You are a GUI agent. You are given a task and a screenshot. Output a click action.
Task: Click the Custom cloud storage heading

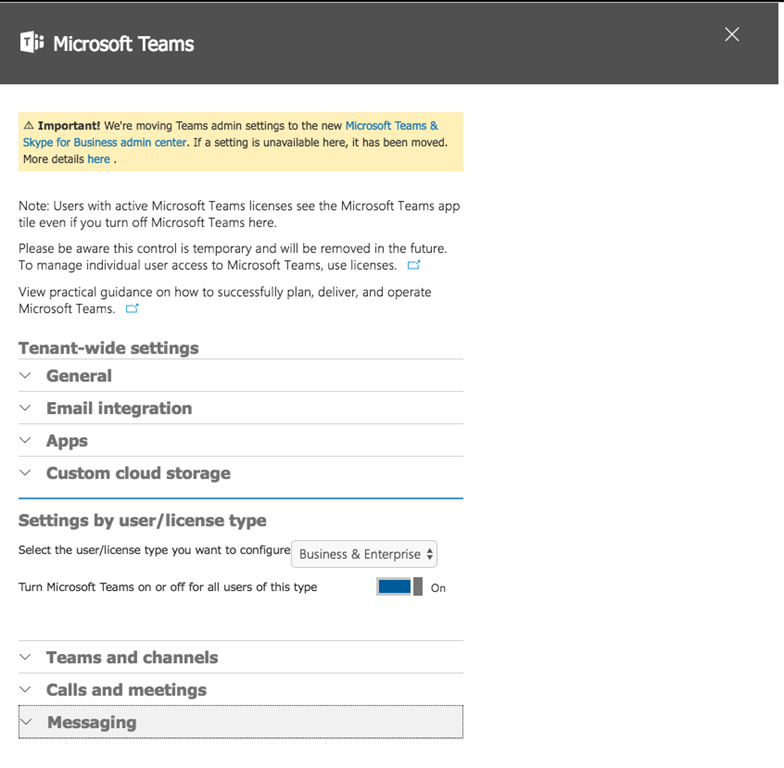click(138, 474)
